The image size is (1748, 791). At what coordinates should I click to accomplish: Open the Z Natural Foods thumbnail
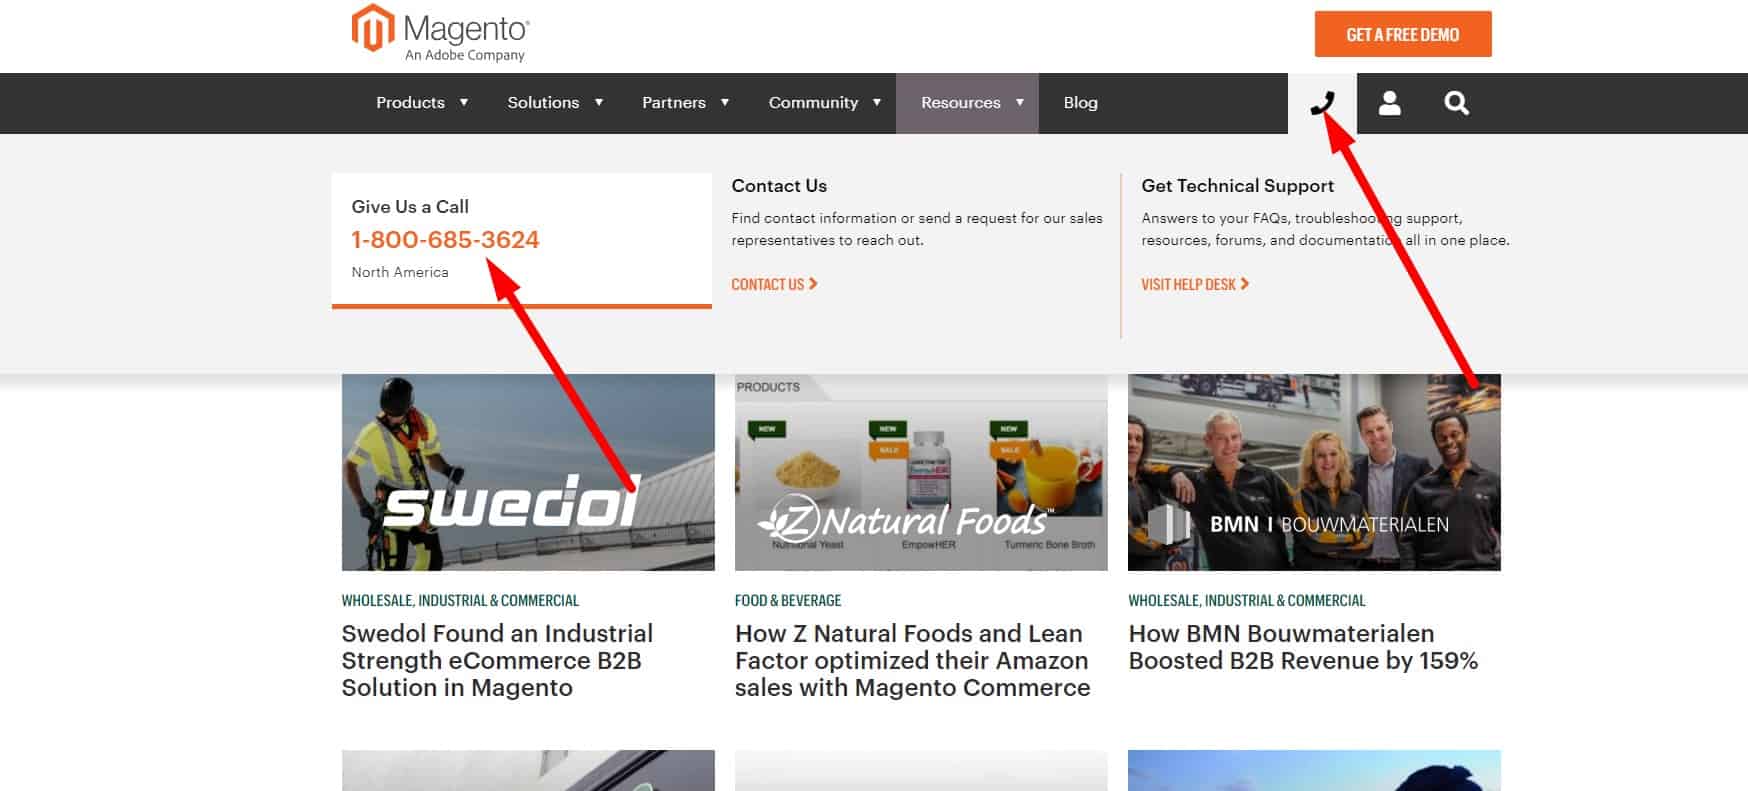coord(921,472)
